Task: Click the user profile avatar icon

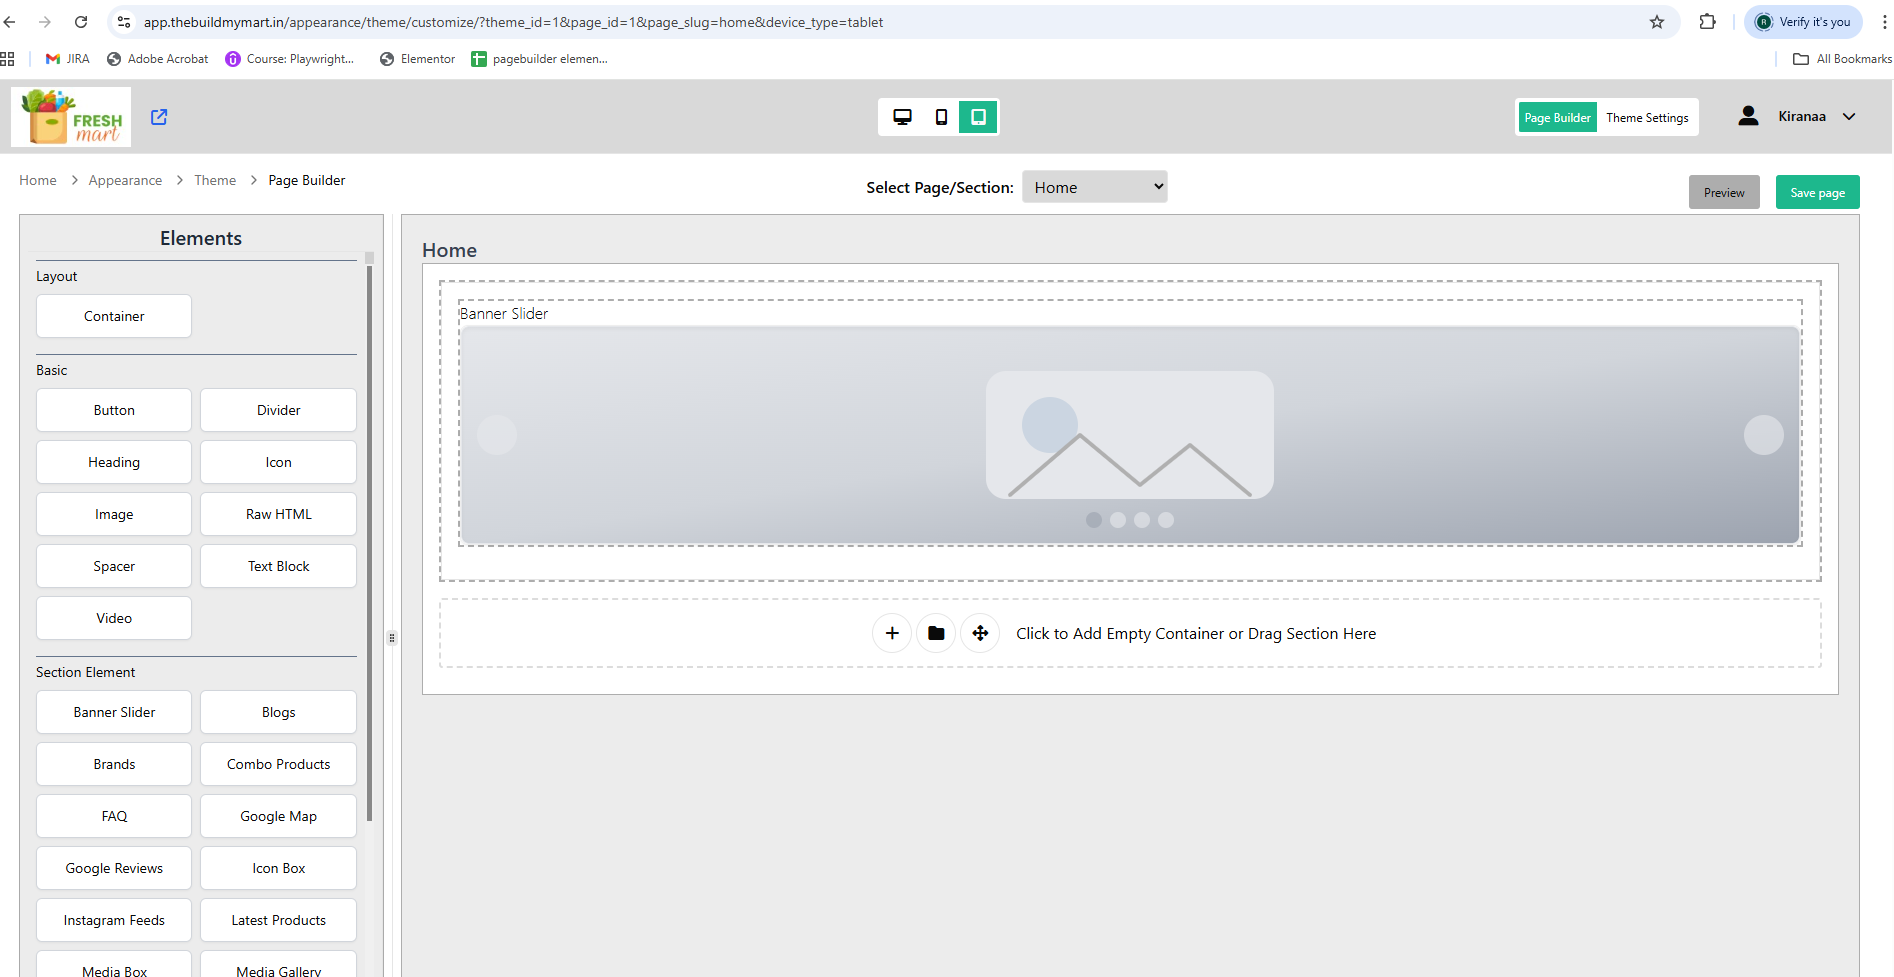Action: (x=1748, y=116)
